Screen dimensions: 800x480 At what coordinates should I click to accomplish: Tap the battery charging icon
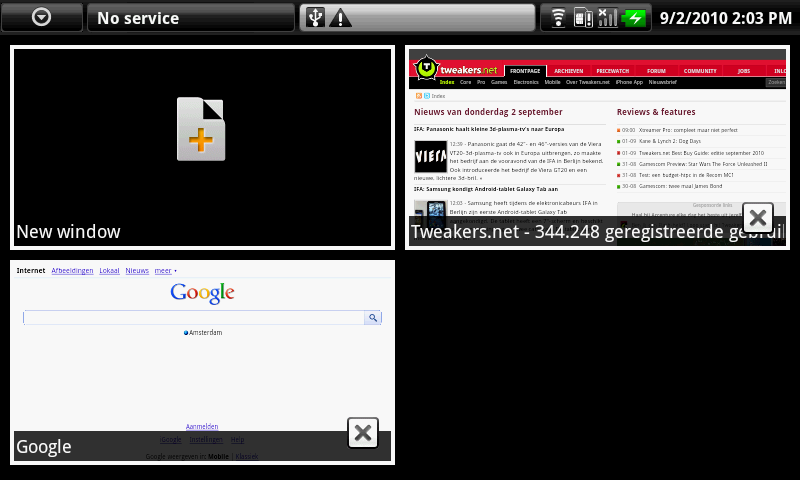634,18
